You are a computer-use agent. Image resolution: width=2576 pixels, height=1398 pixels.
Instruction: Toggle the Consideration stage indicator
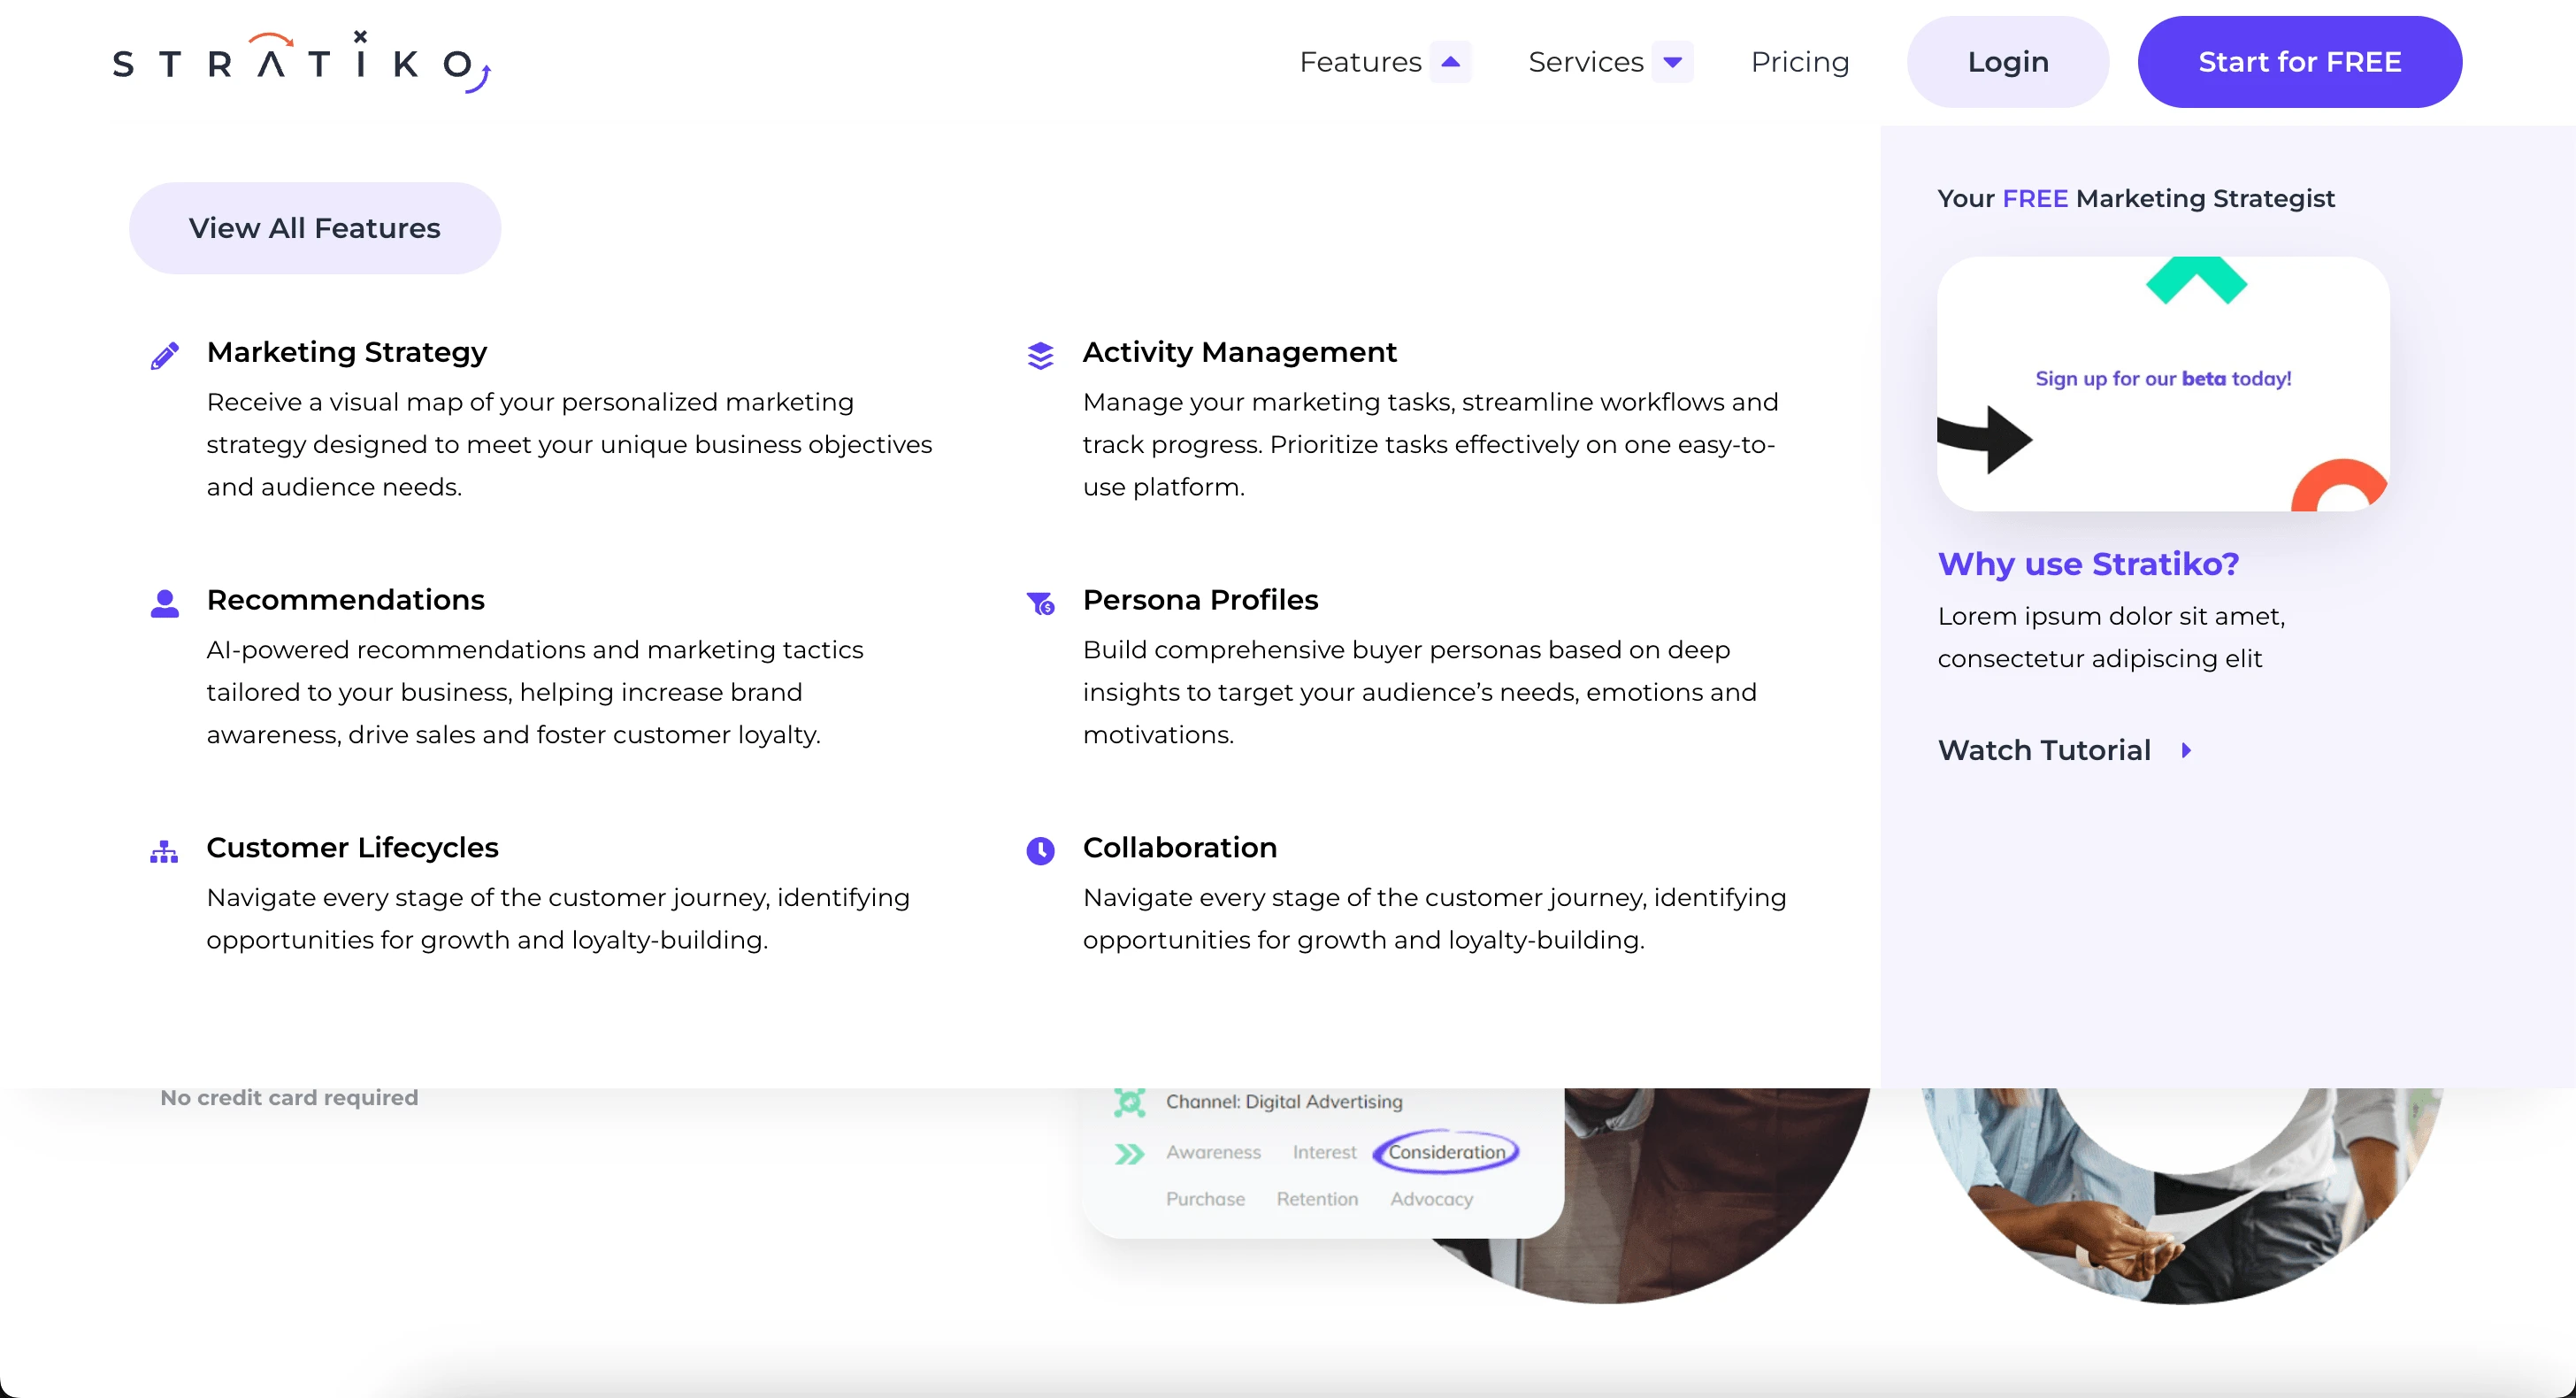point(1445,1154)
